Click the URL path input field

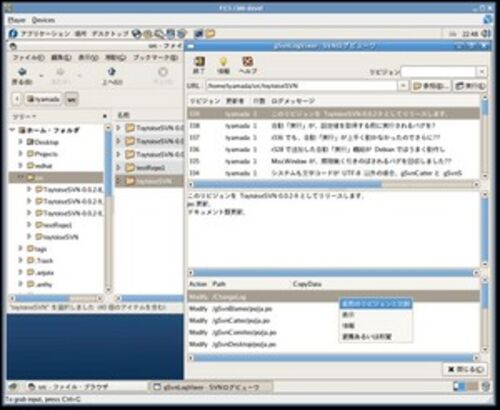point(302,86)
